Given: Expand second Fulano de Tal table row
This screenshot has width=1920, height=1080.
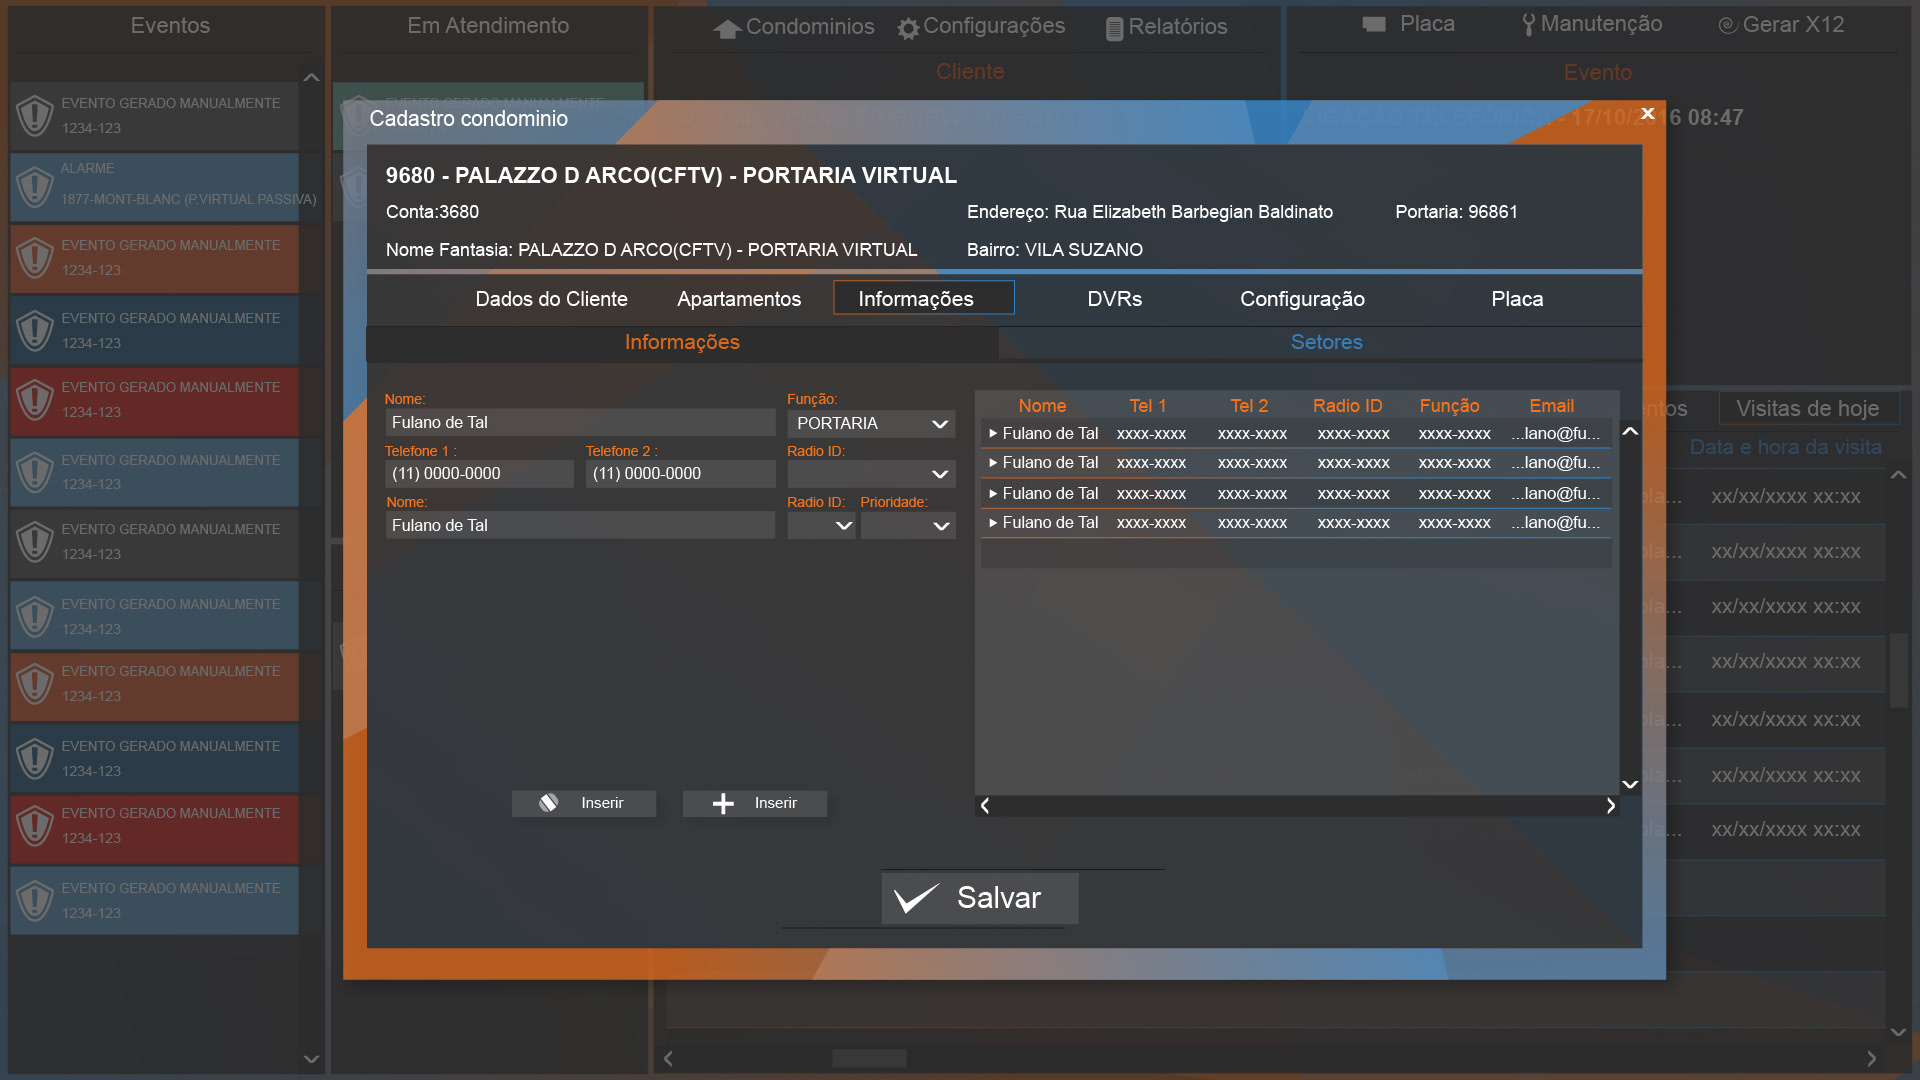Looking at the screenshot, I should [993, 463].
